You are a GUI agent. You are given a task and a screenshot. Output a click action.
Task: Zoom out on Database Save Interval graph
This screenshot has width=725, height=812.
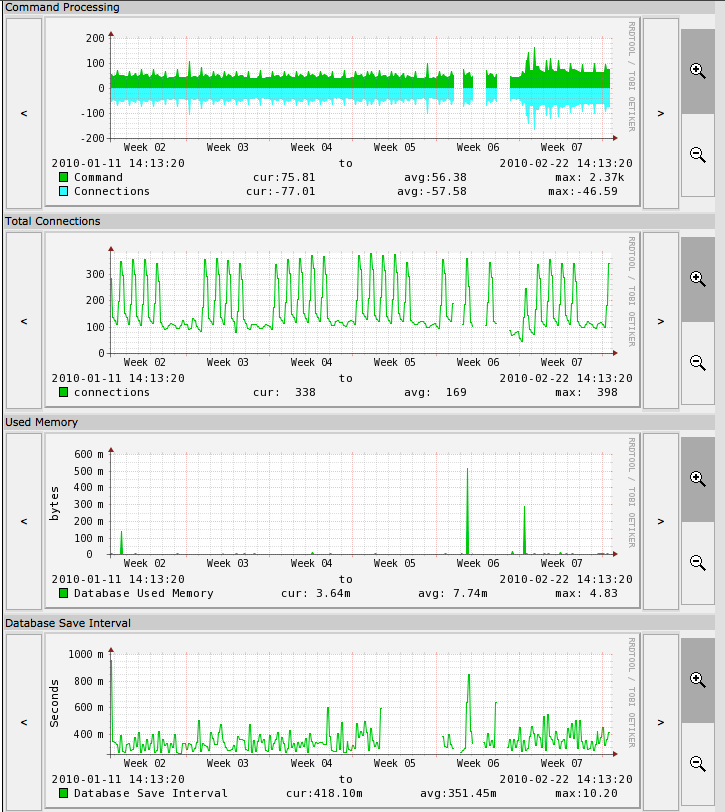[x=698, y=763]
